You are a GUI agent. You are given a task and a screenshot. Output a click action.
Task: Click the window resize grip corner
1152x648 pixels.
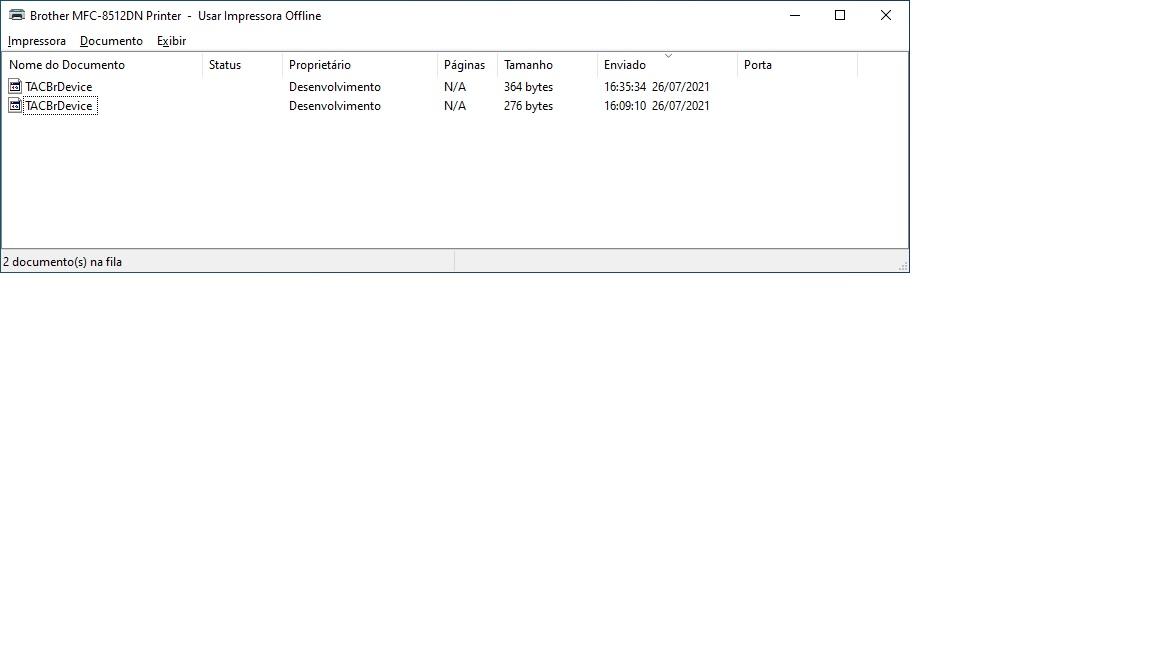coord(903,266)
